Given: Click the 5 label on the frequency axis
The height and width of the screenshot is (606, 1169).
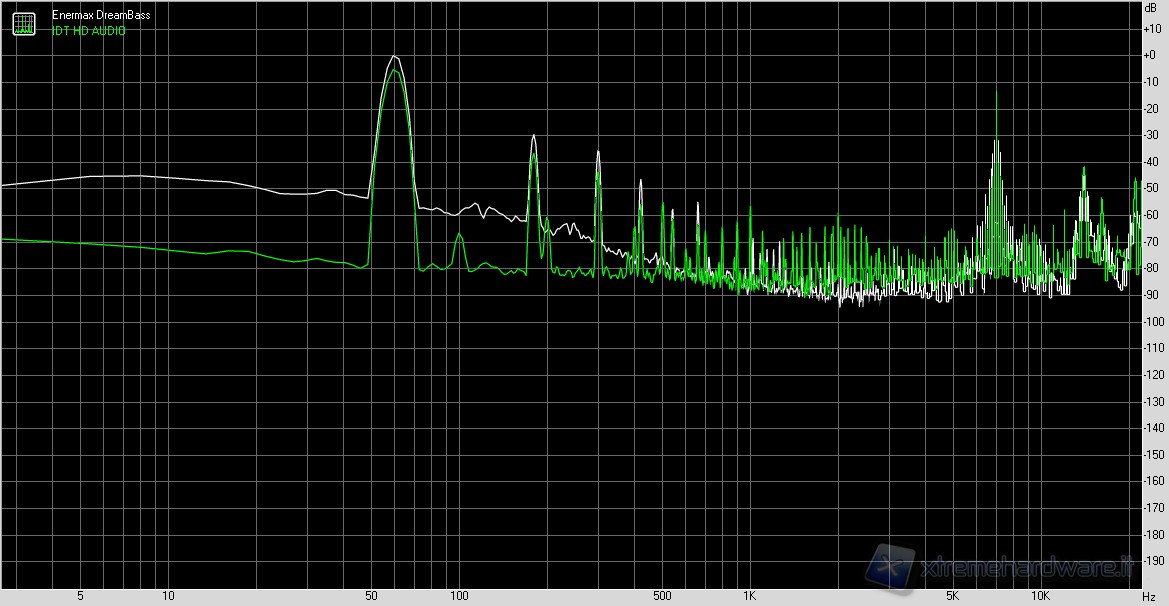Looking at the screenshot, I should (x=80, y=597).
